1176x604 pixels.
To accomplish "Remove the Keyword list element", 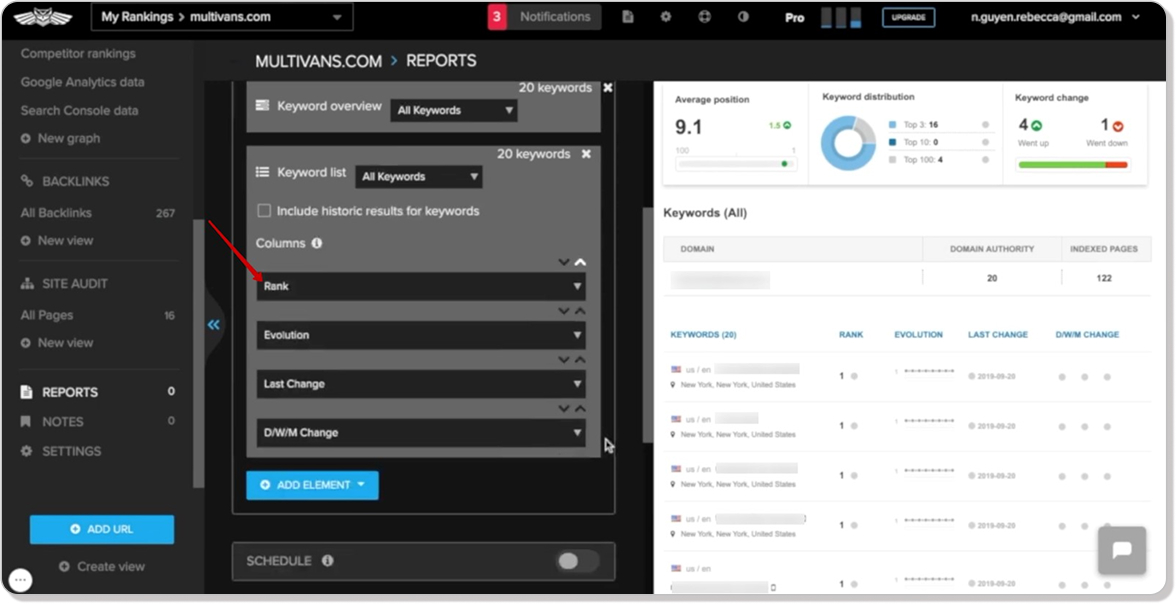I will point(586,154).
